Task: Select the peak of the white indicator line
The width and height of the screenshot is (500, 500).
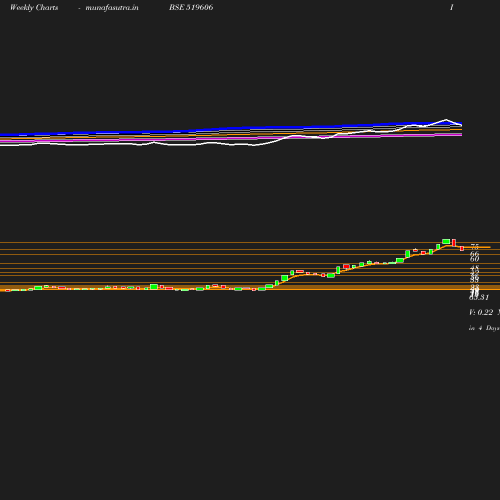Action: [446, 120]
